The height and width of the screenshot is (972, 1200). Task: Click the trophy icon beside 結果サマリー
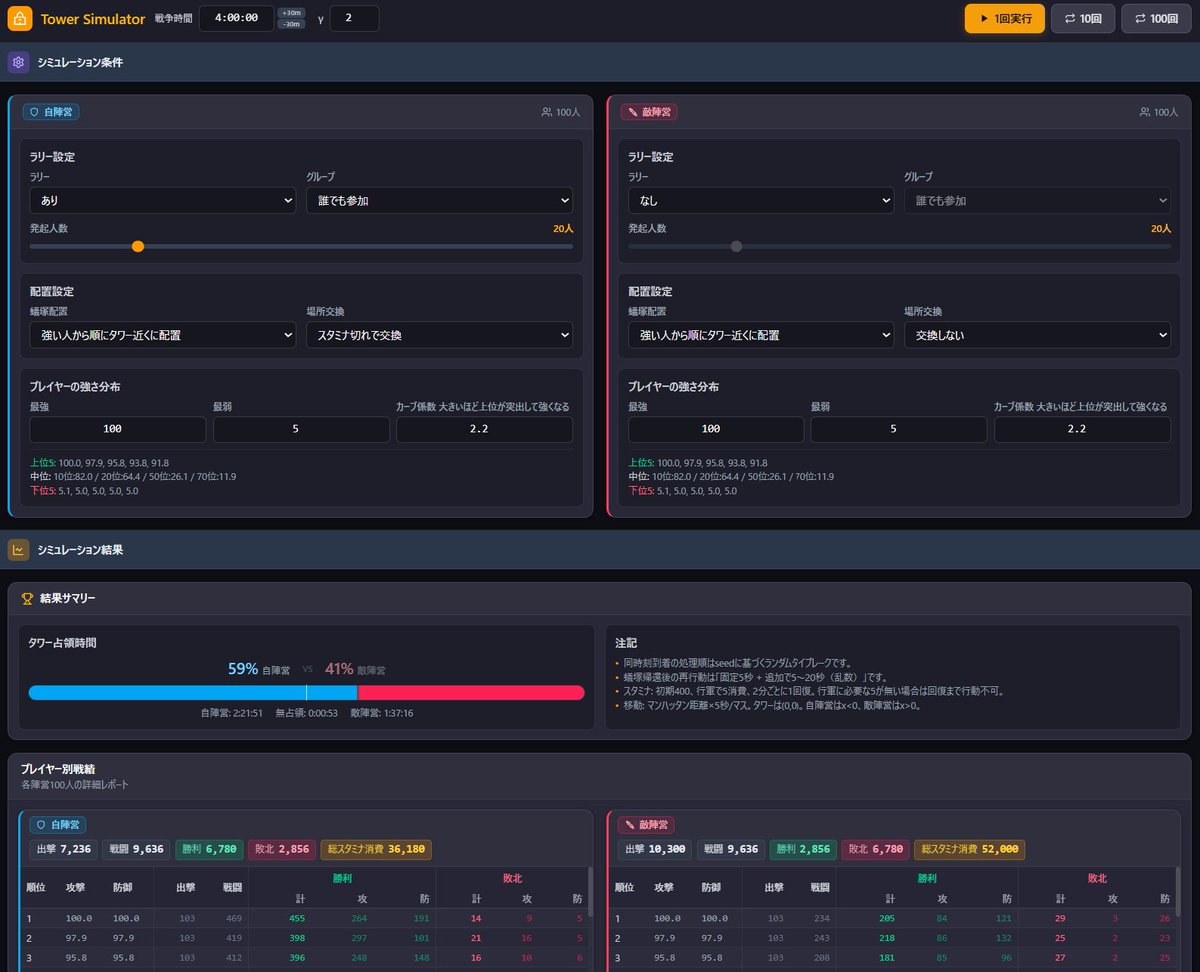click(x=28, y=598)
